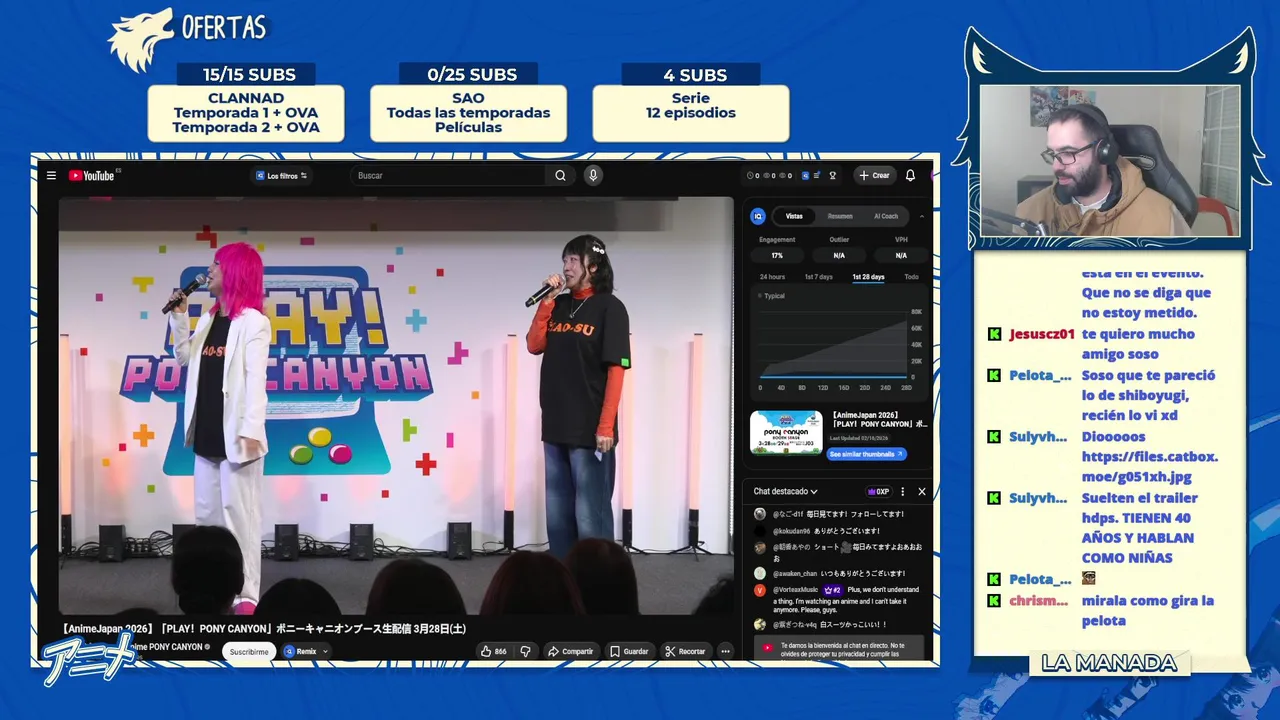
Task: Click the files.catbox.moe link in stream chat
Action: (1150, 467)
